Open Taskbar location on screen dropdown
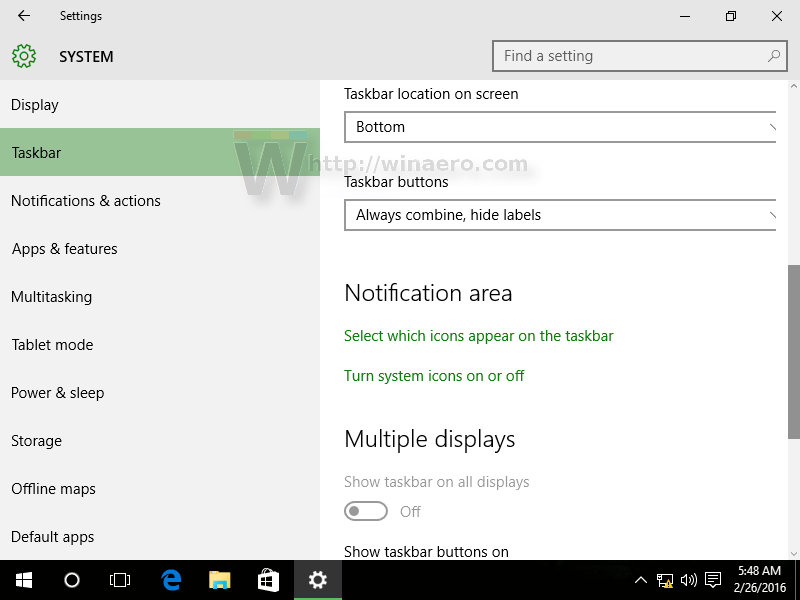The width and height of the screenshot is (800, 600). (560, 127)
